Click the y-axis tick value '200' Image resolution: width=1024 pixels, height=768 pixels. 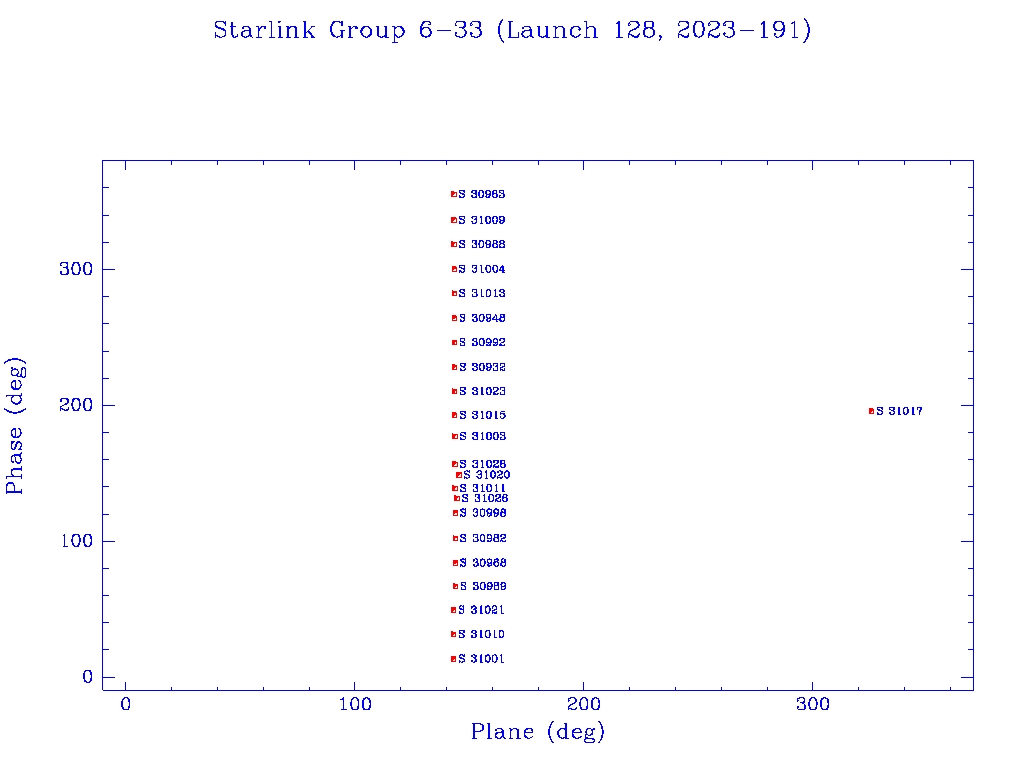[76, 405]
